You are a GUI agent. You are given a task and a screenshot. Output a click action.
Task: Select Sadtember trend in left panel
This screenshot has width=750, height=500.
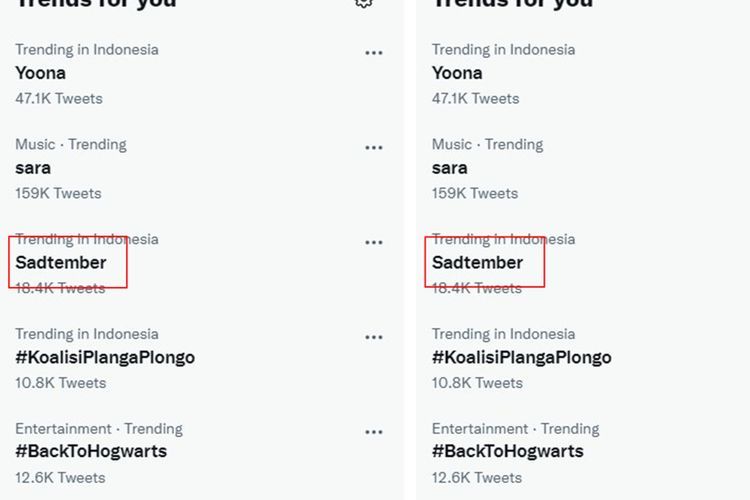61,263
